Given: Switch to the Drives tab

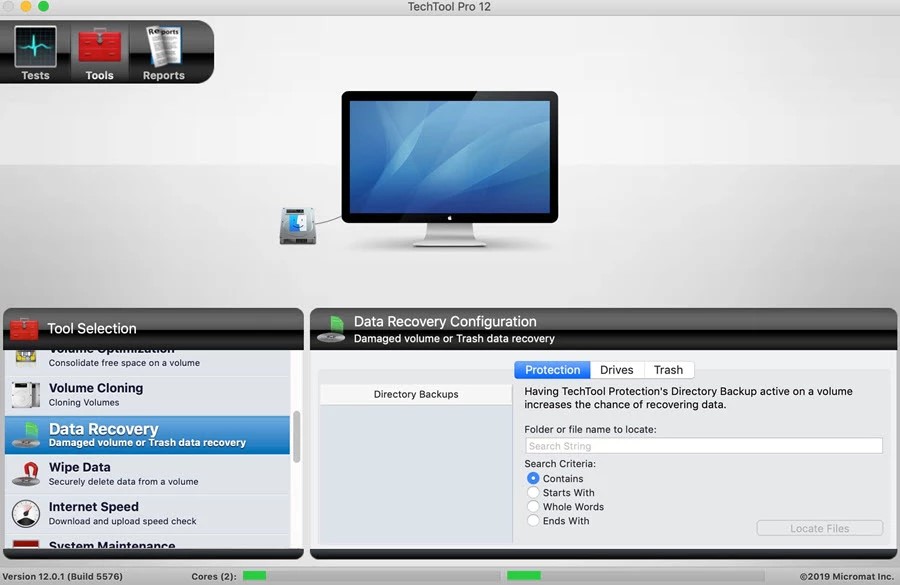Looking at the screenshot, I should (x=616, y=370).
